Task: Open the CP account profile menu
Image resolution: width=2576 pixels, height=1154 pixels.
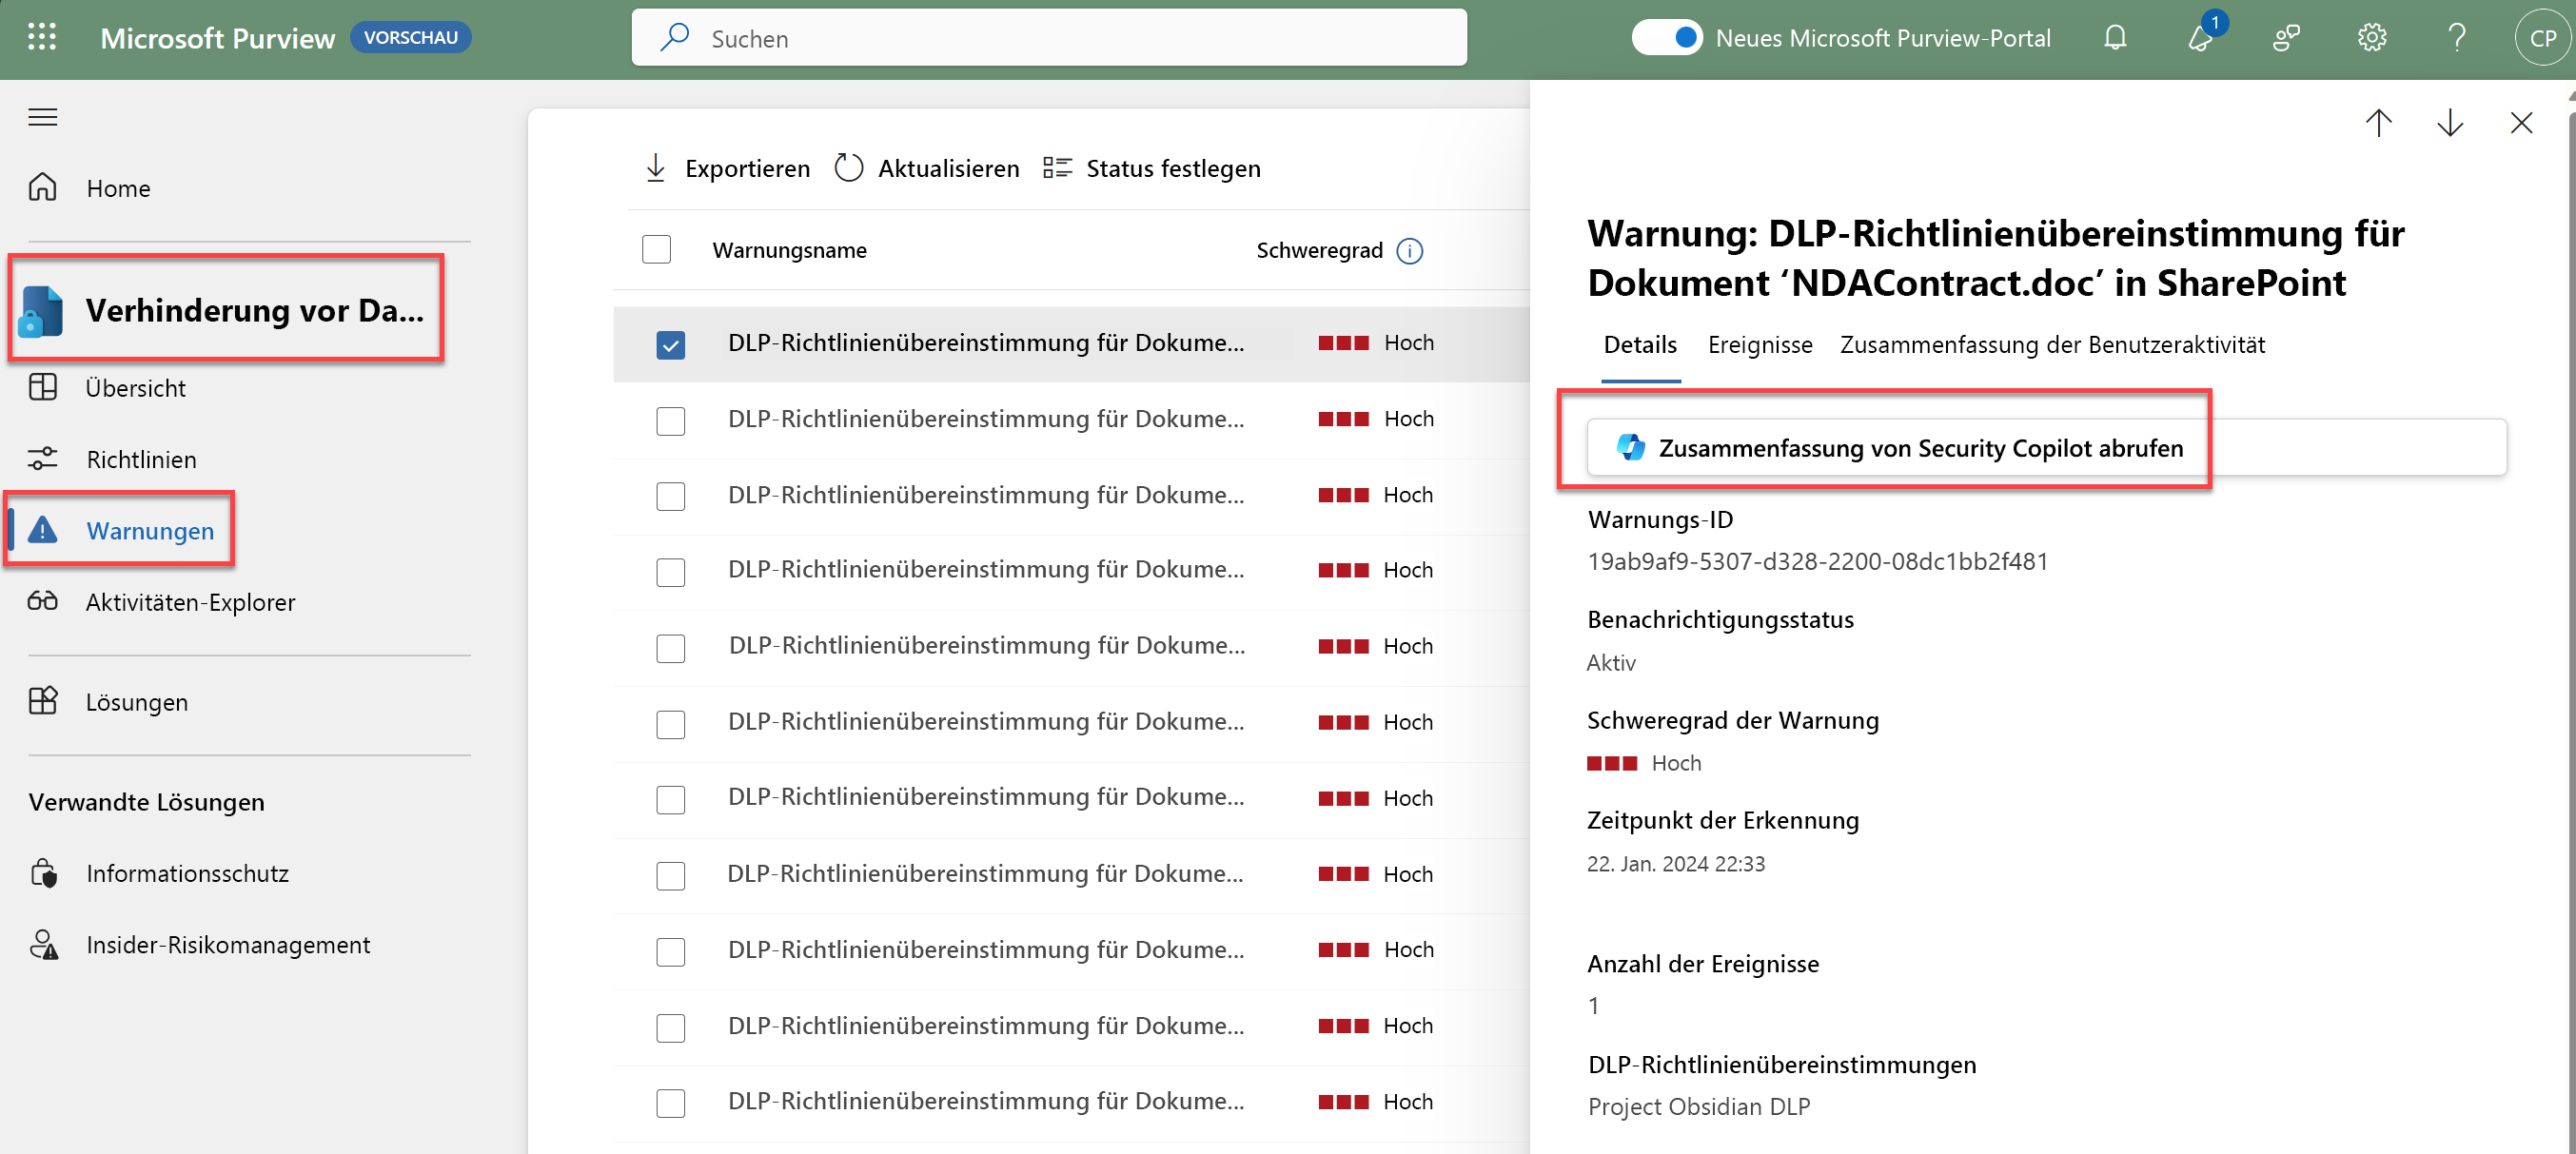Action: pyautogui.click(x=2541, y=38)
